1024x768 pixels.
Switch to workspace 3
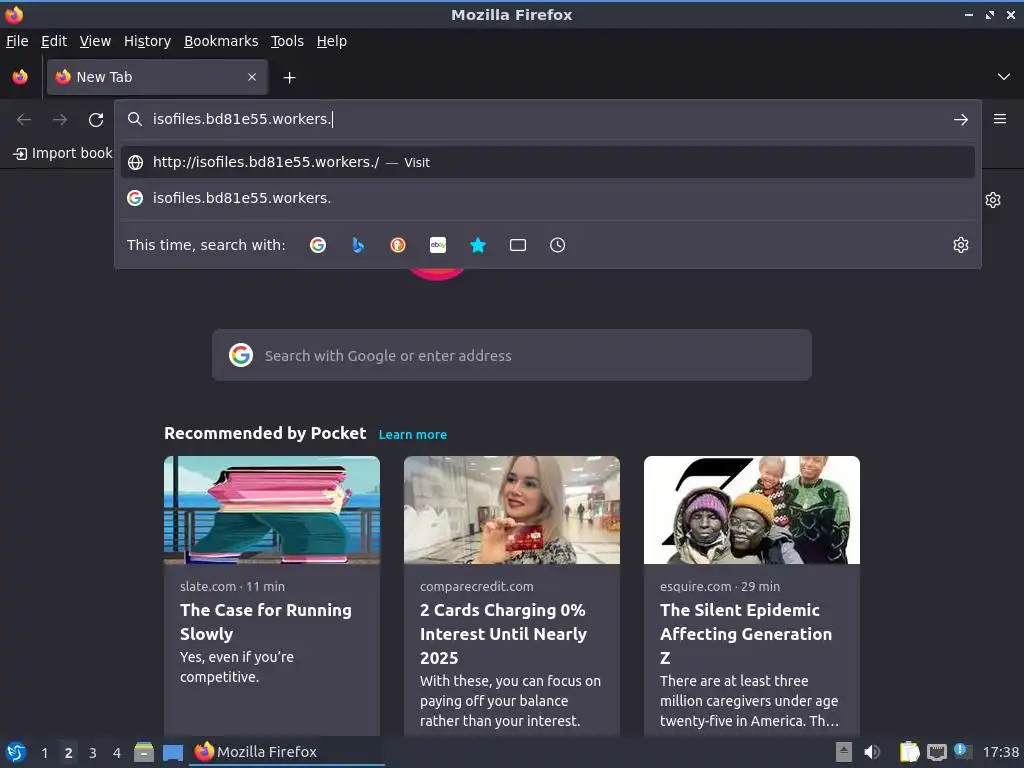pyautogui.click(x=93, y=753)
